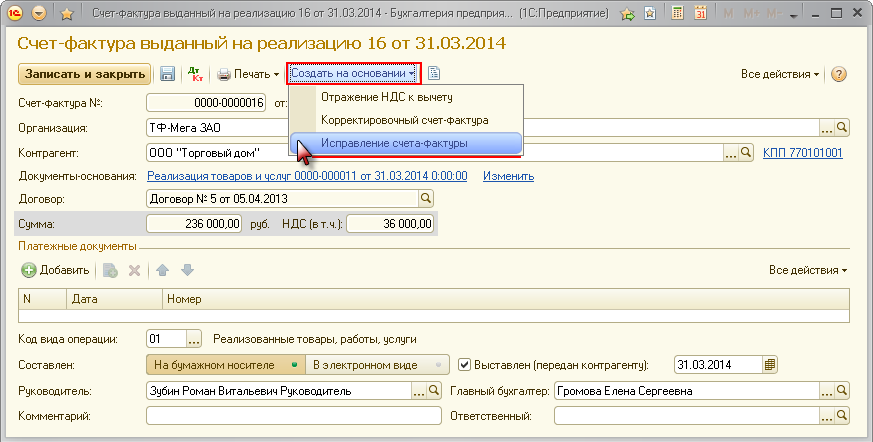Screen dimensions: 873x442
Task: Open the calendar icon in title bar
Action: click(x=700, y=13)
